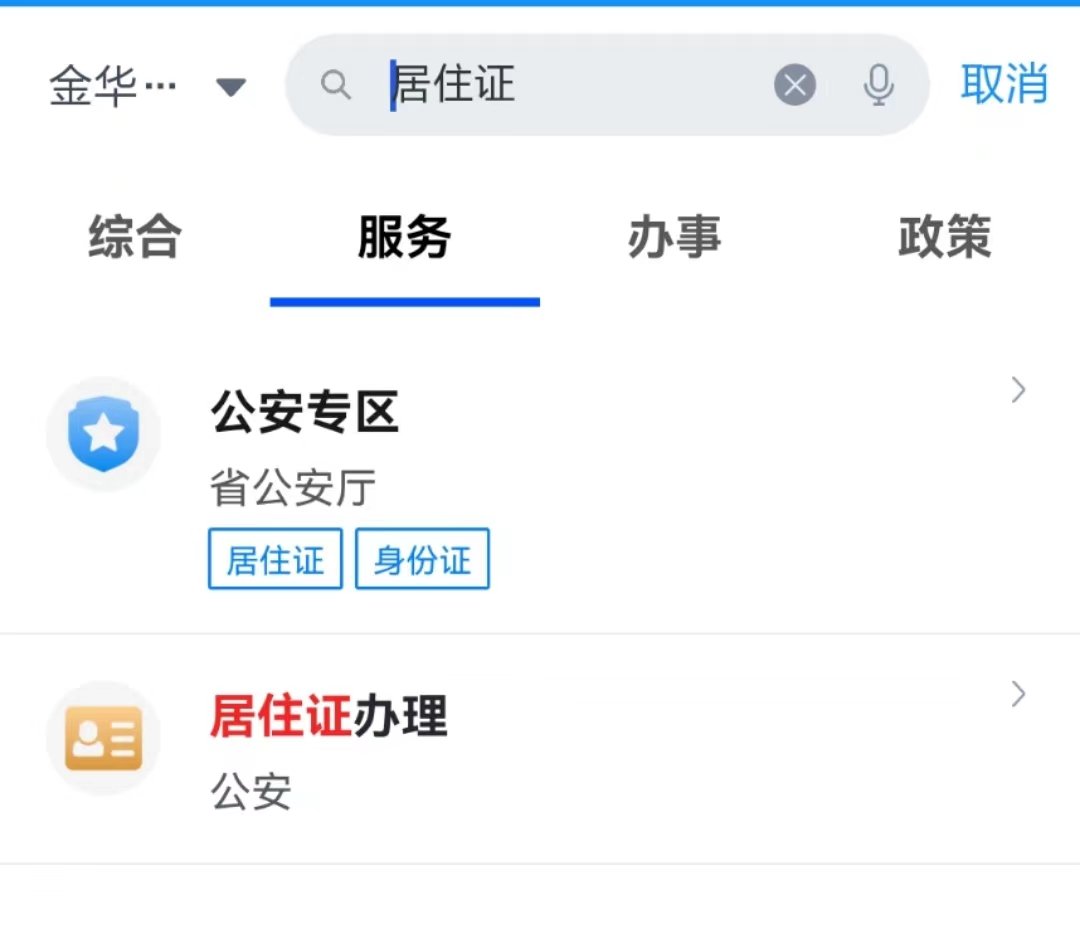This screenshot has height=929, width=1080.
Task: Tap the 省公安厅 subtitle text
Action: click(x=293, y=489)
